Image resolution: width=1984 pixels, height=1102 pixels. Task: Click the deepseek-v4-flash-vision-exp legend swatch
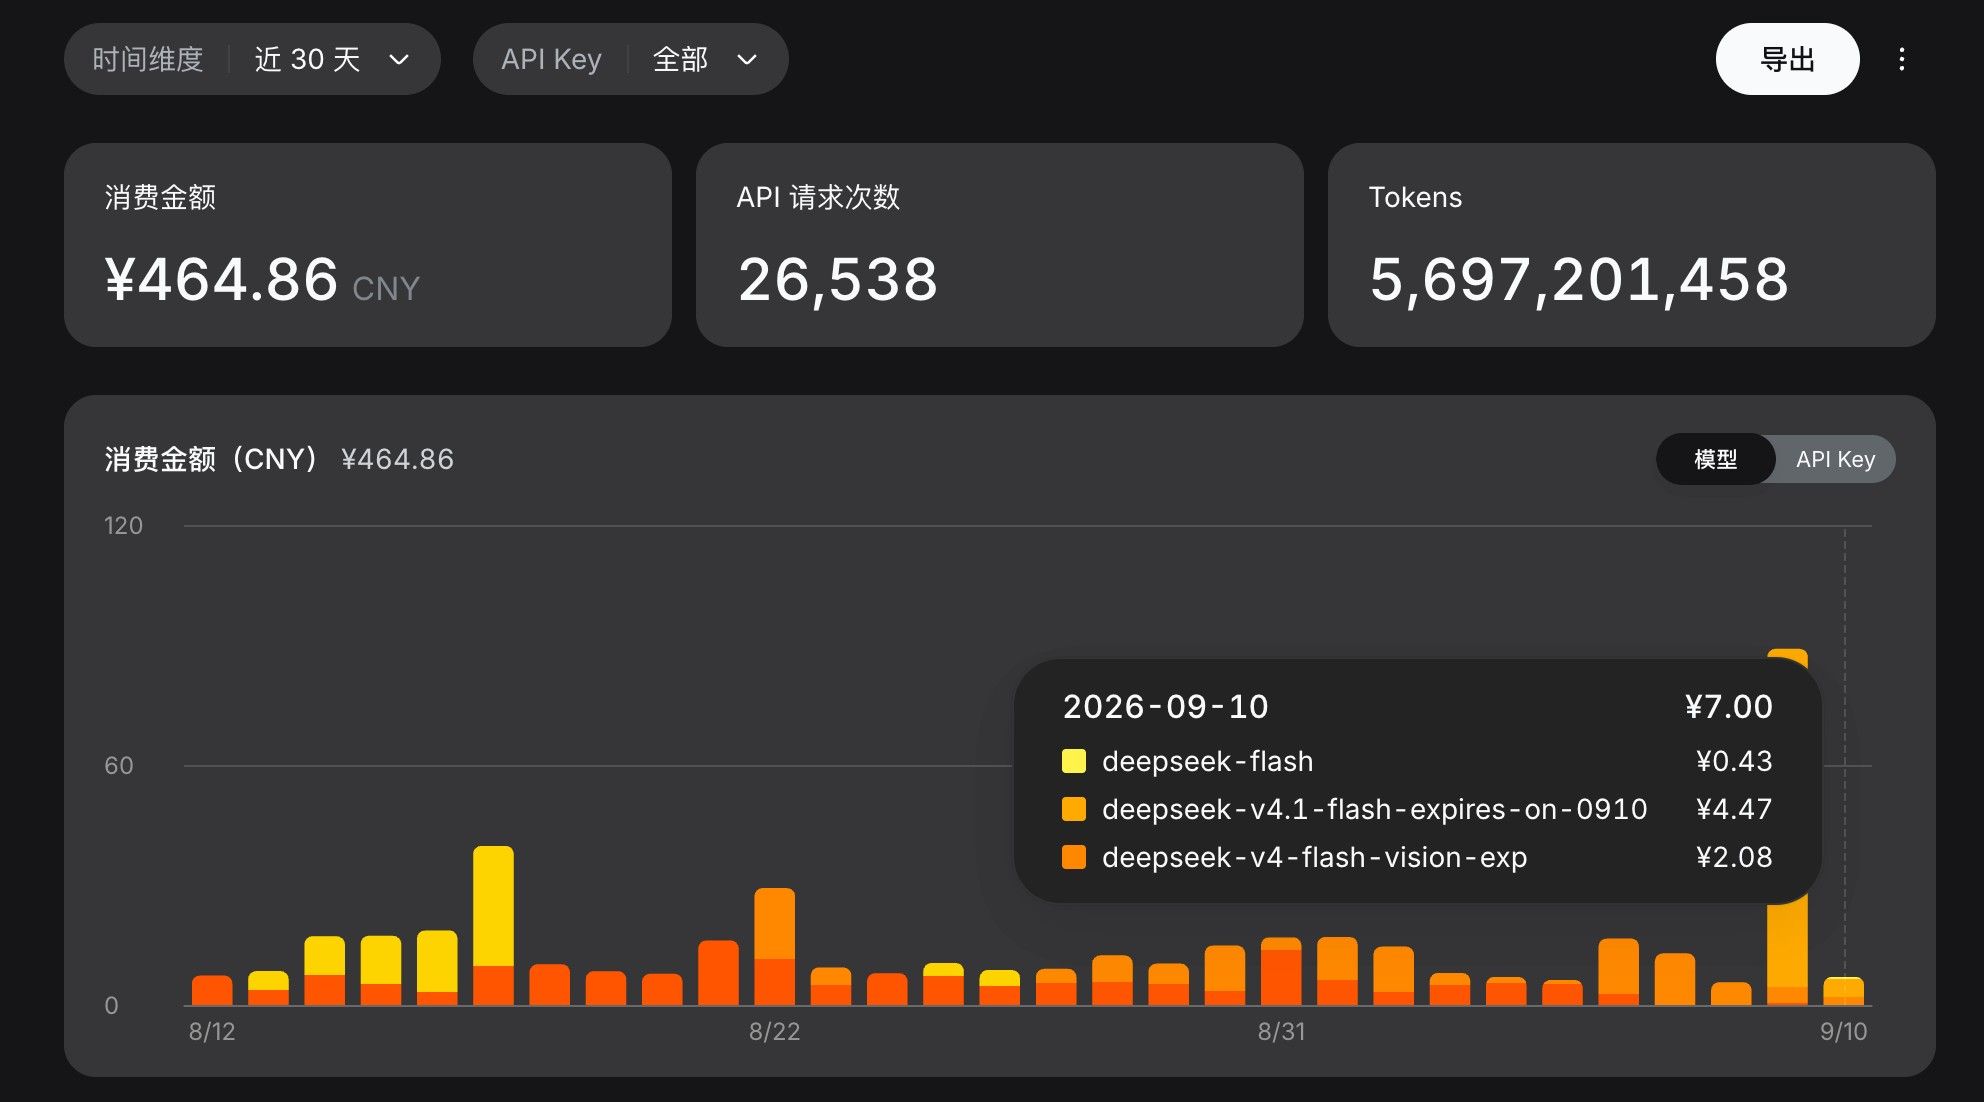(1073, 857)
